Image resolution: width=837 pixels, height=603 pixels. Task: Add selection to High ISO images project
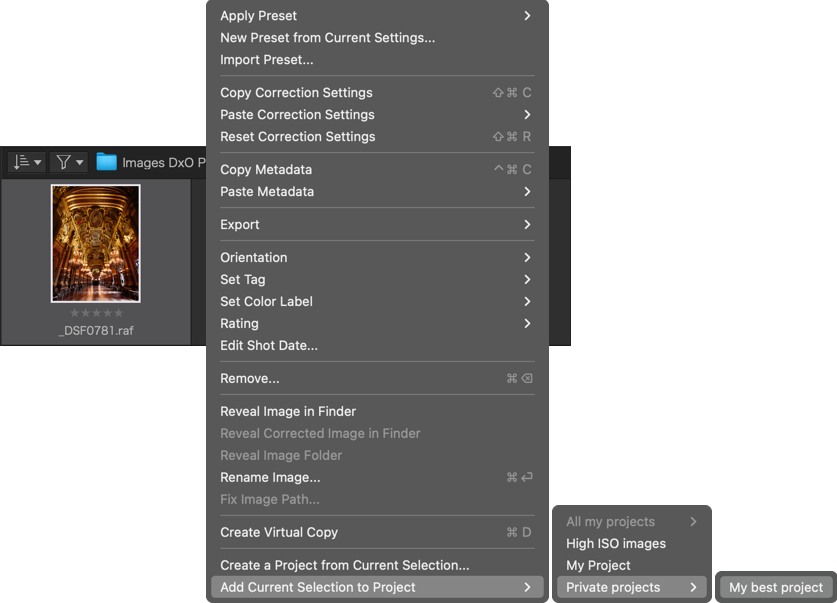pos(631,543)
